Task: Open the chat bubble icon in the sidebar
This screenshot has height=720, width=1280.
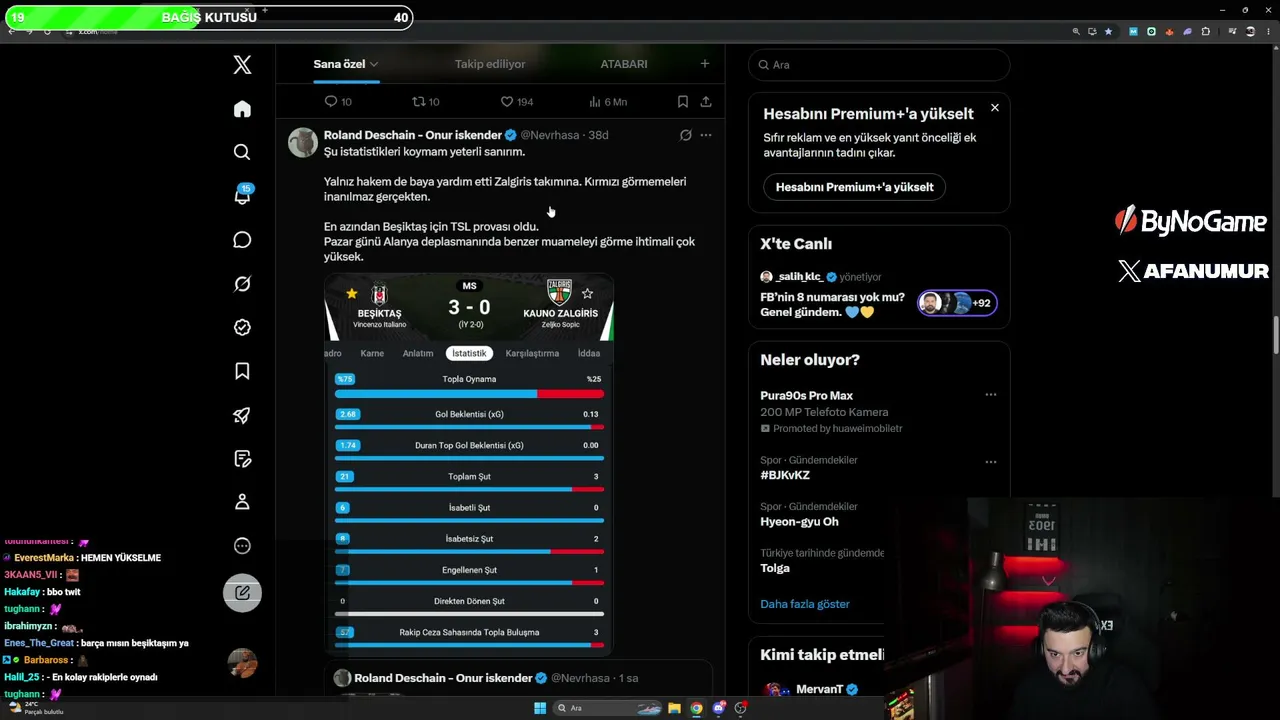Action: click(x=242, y=240)
